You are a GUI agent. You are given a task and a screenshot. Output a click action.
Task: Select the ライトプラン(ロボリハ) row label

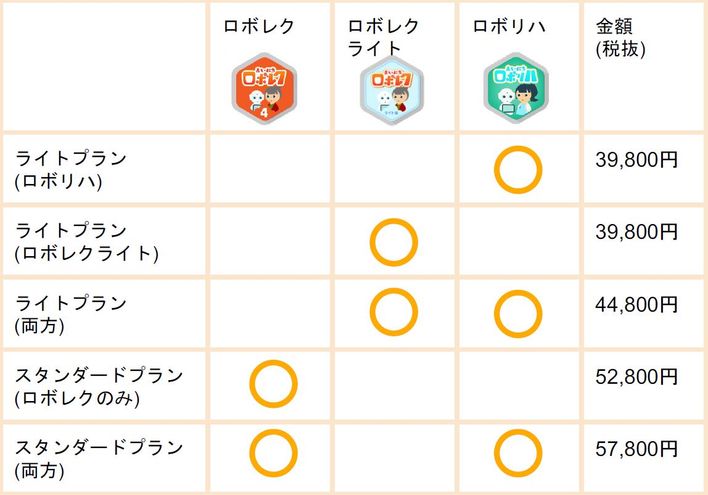point(71,170)
